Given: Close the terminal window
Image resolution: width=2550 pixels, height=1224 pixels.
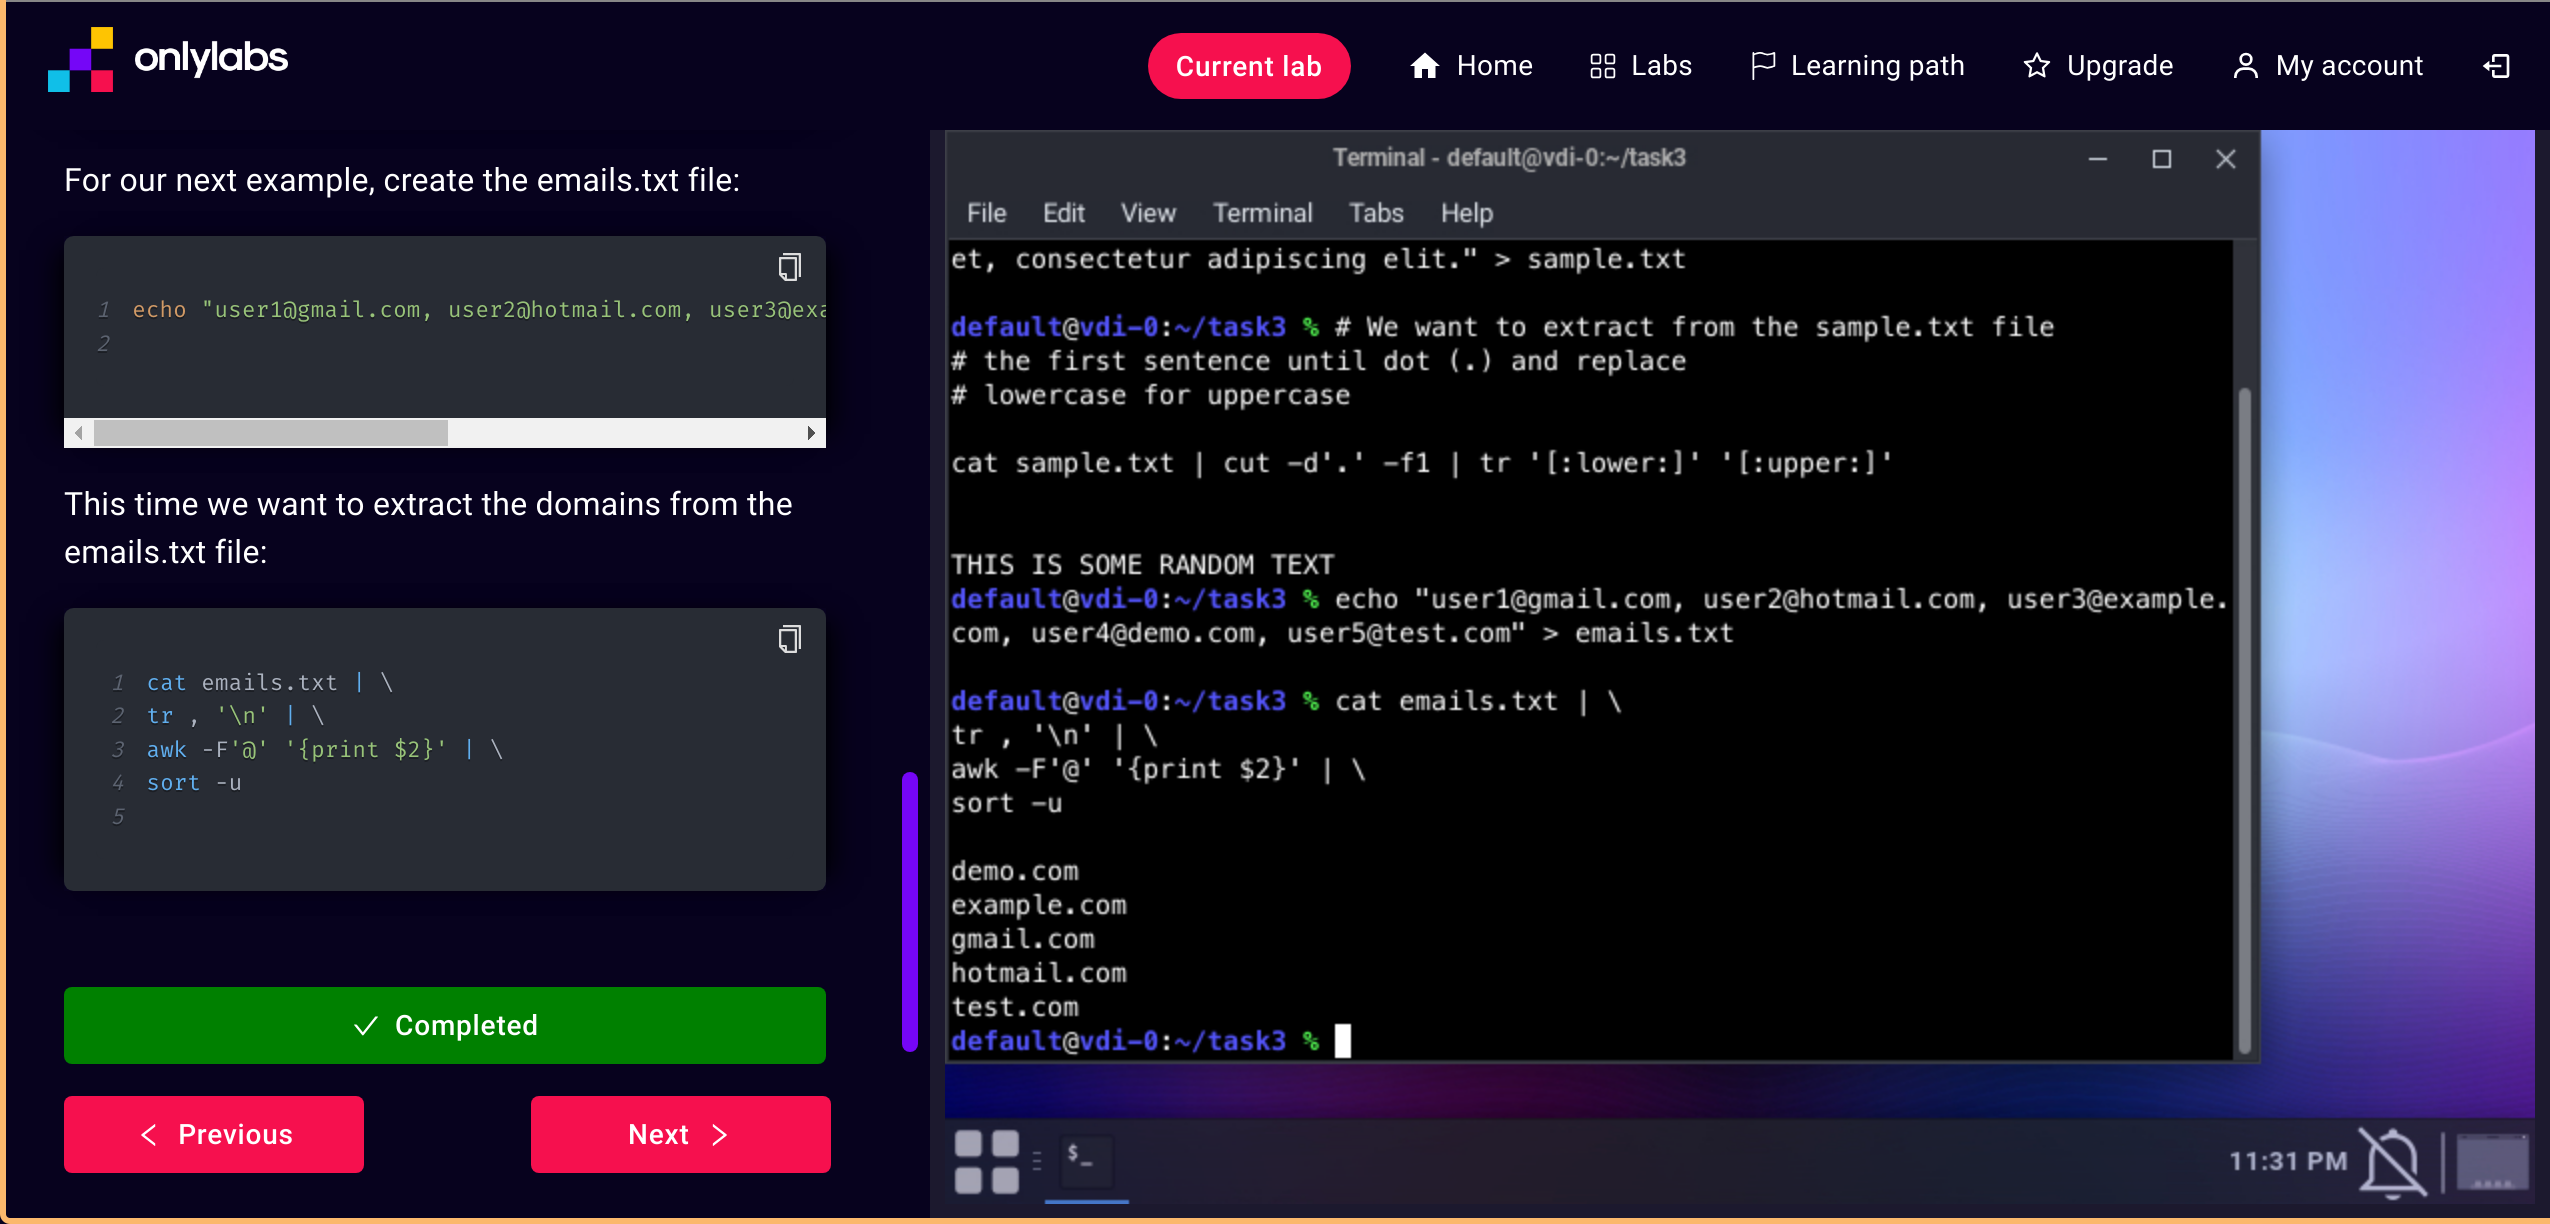Looking at the screenshot, I should tap(2226, 159).
